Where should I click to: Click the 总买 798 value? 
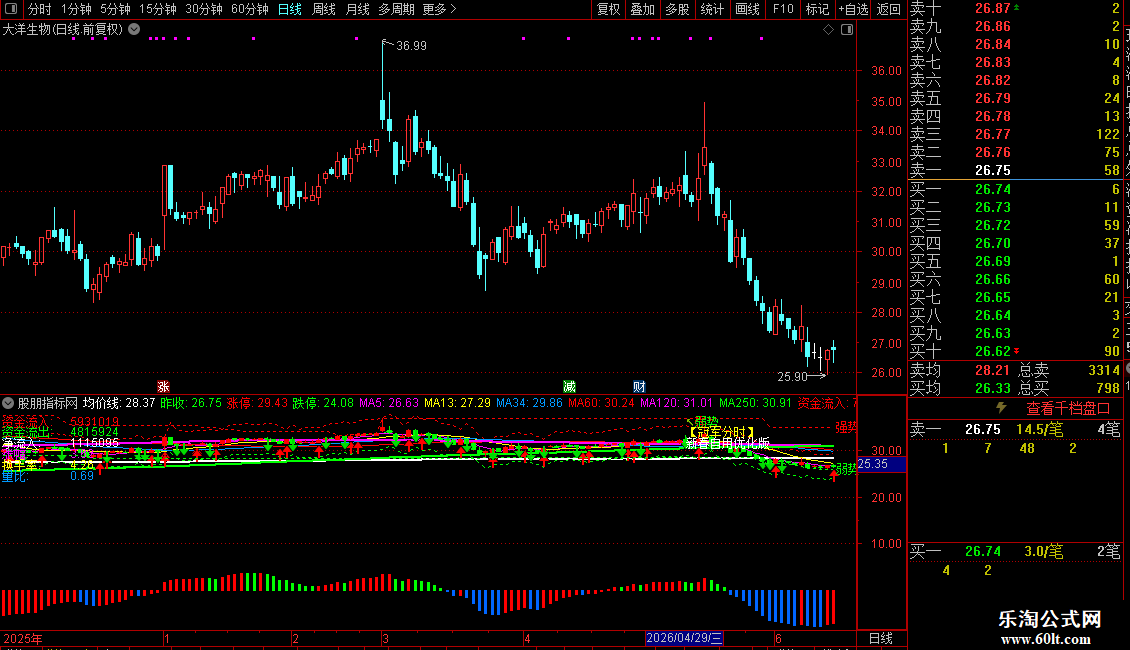point(1108,388)
